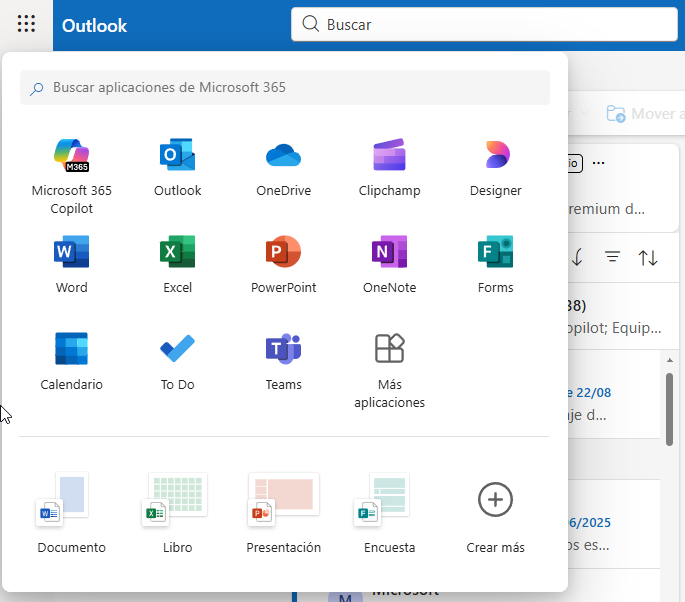The width and height of the screenshot is (685, 602).
Task: Open To Do app
Action: coord(177,362)
